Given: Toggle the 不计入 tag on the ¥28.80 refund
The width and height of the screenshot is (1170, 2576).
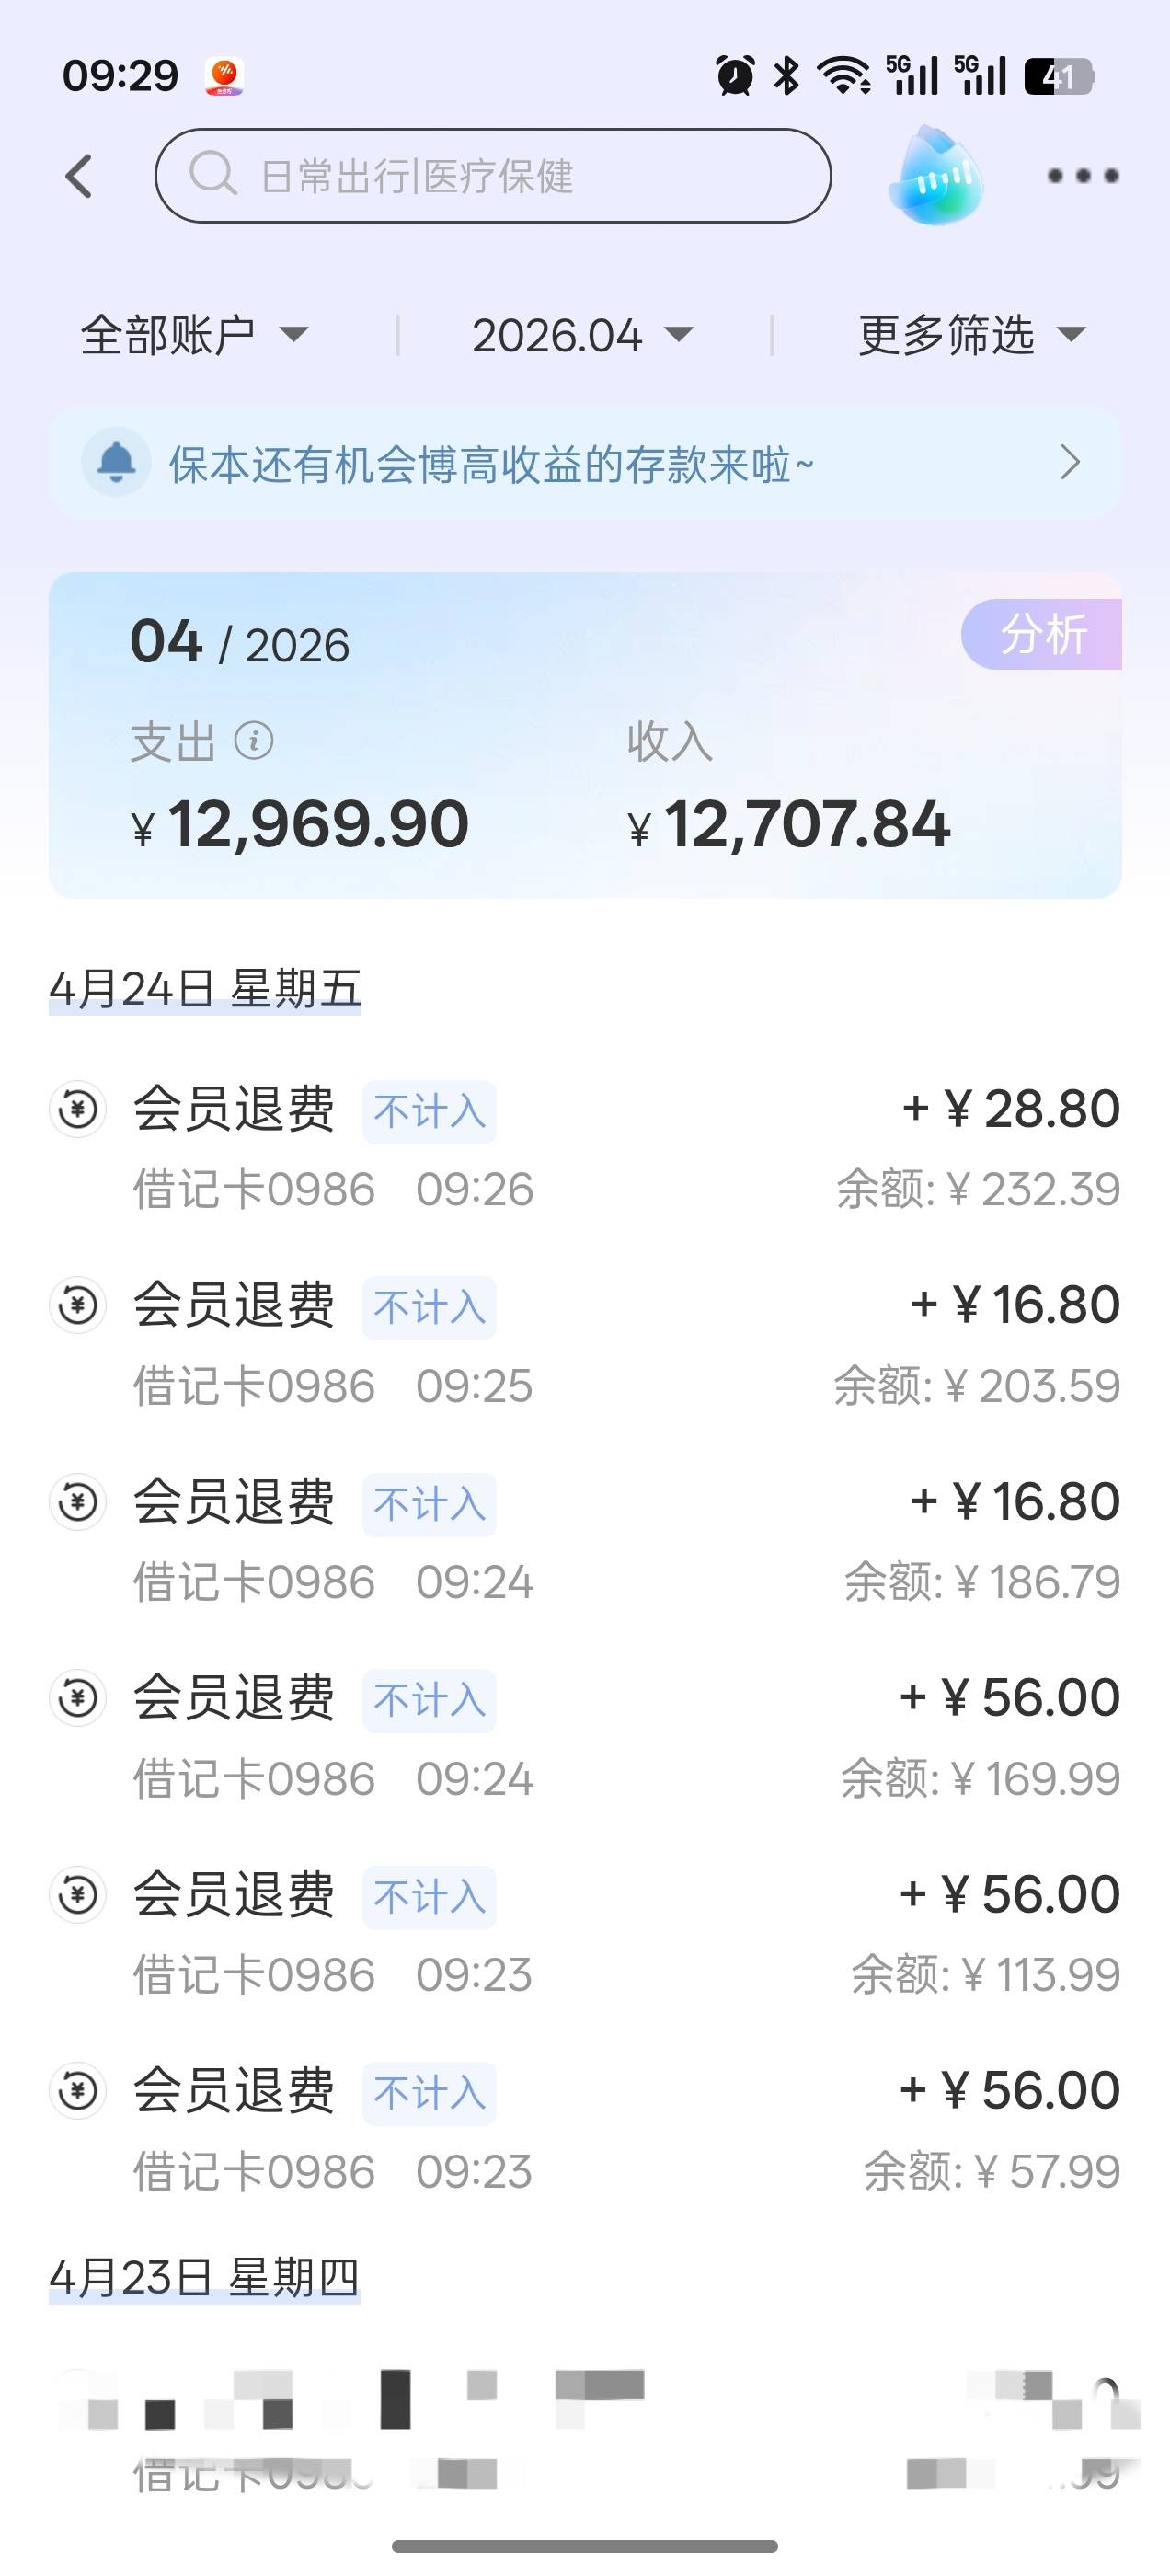Looking at the screenshot, I should 429,1111.
